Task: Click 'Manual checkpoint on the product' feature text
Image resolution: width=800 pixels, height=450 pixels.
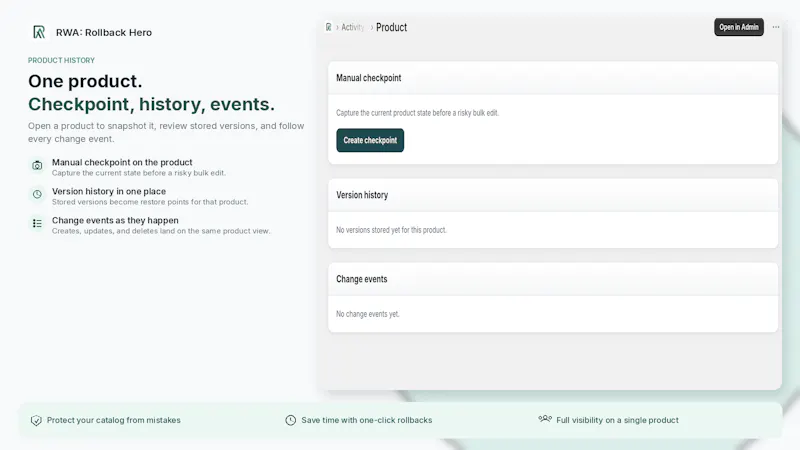Action: tap(122, 162)
